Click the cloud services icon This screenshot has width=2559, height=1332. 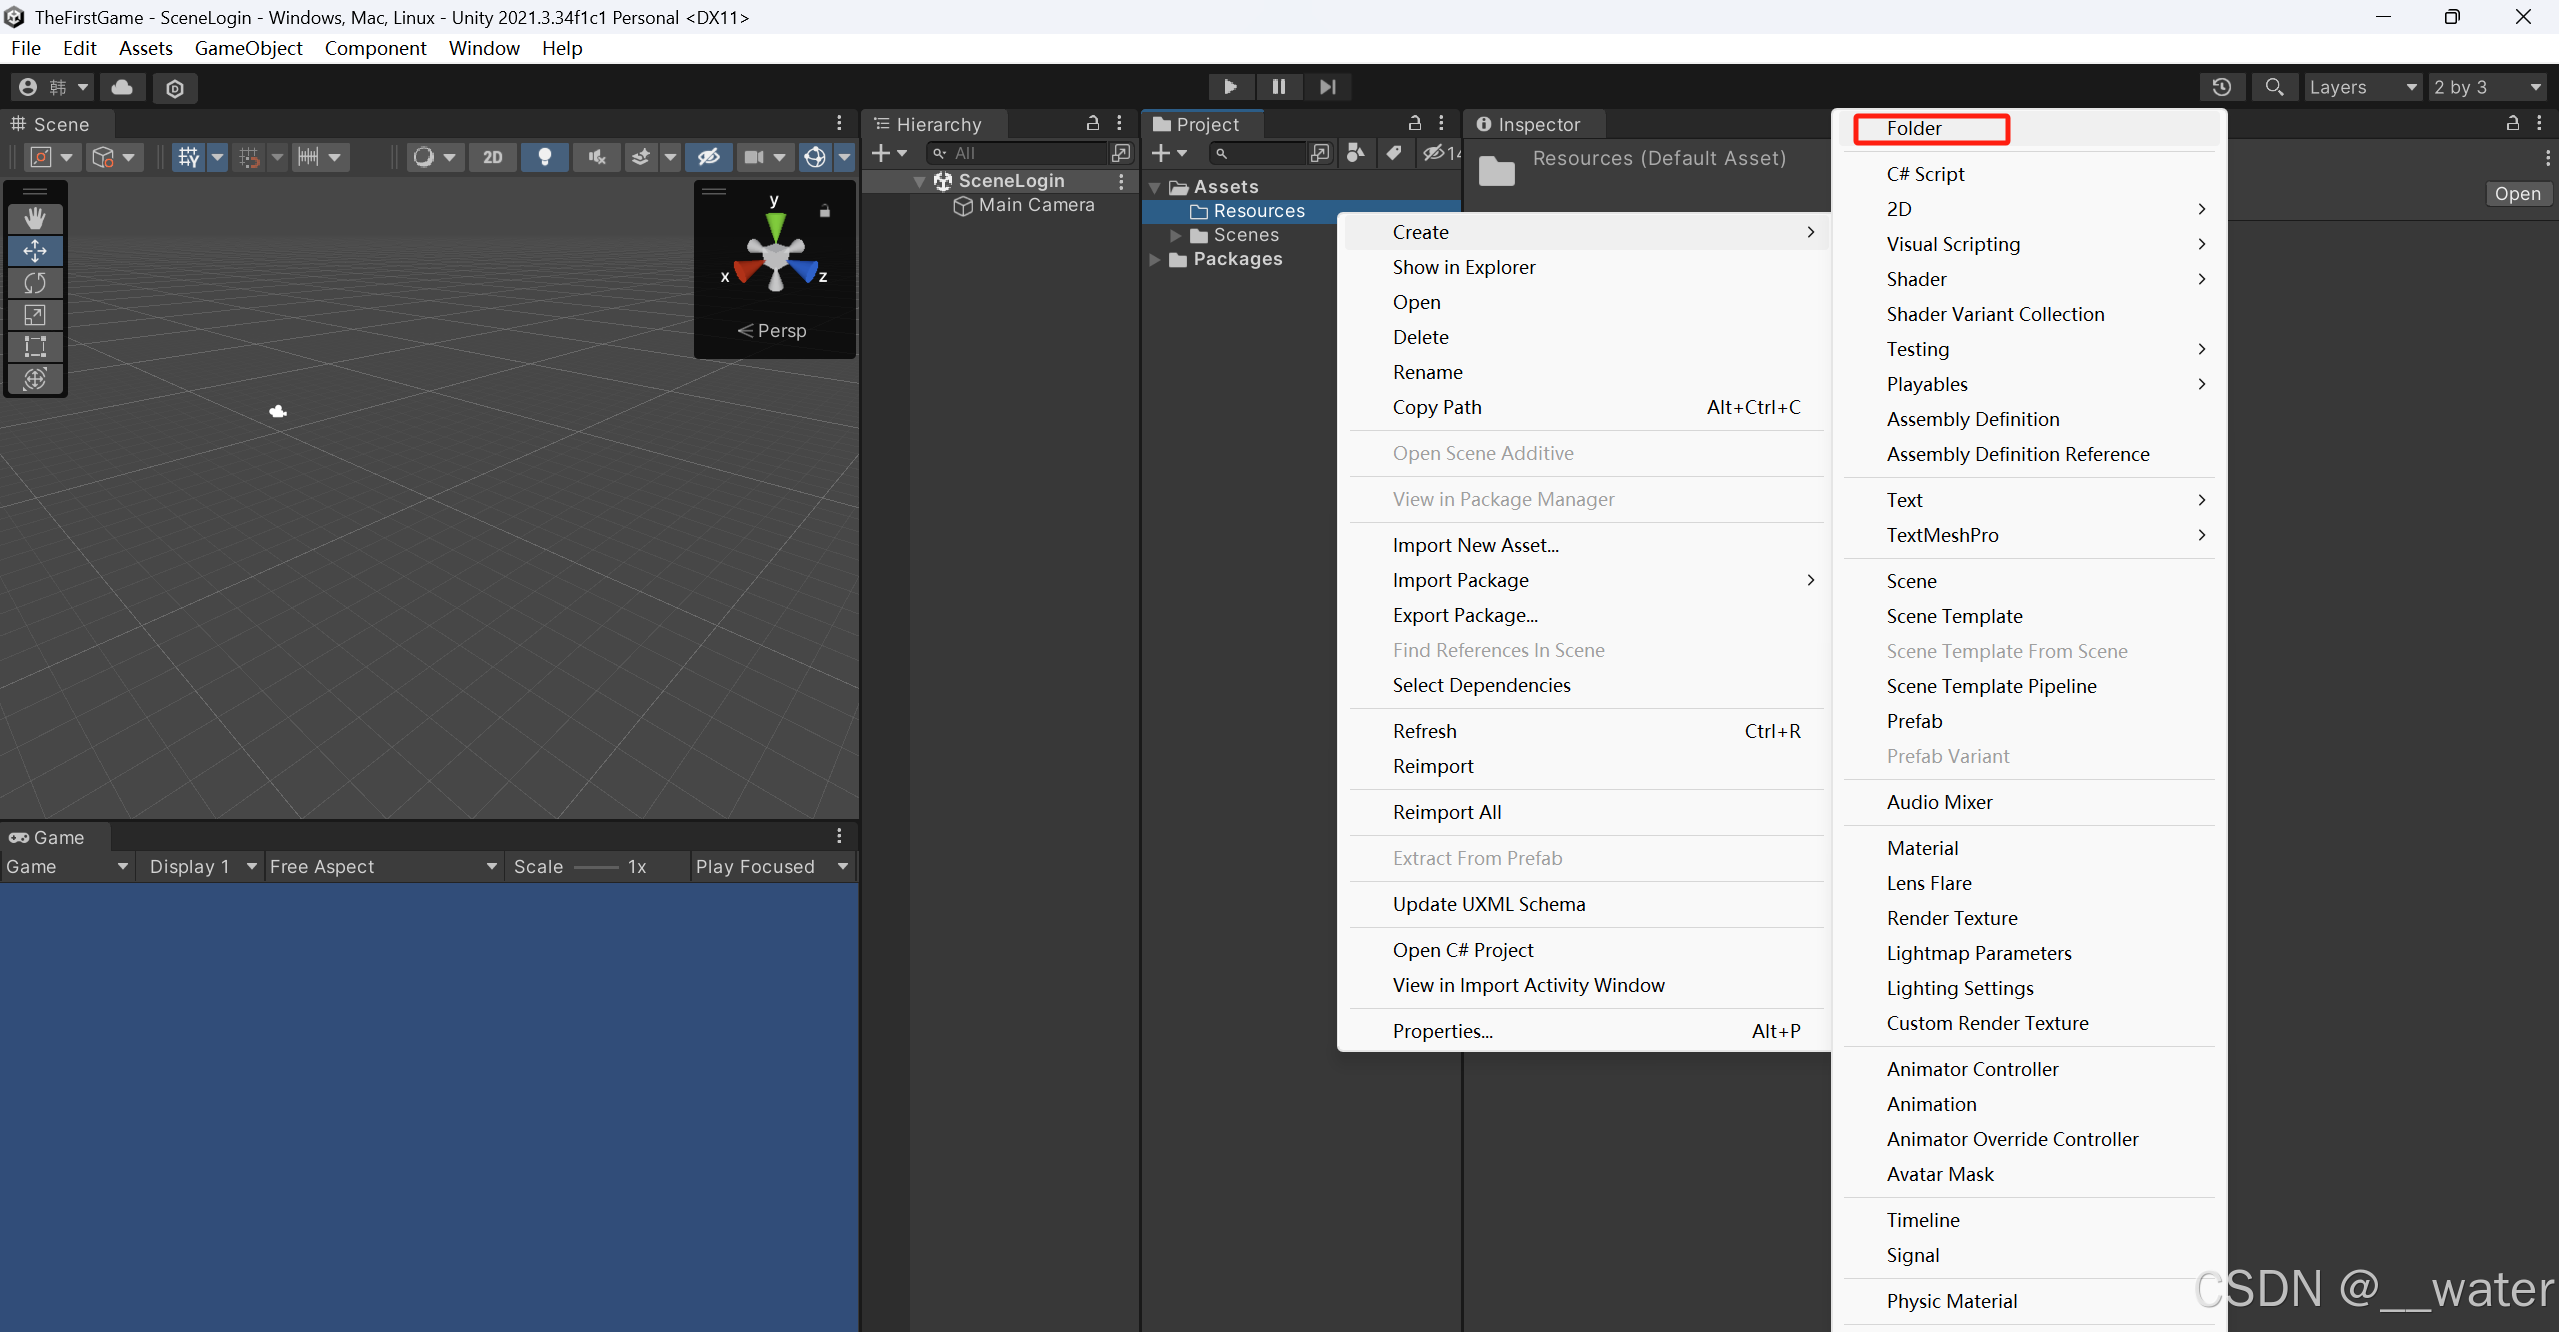click(x=122, y=87)
